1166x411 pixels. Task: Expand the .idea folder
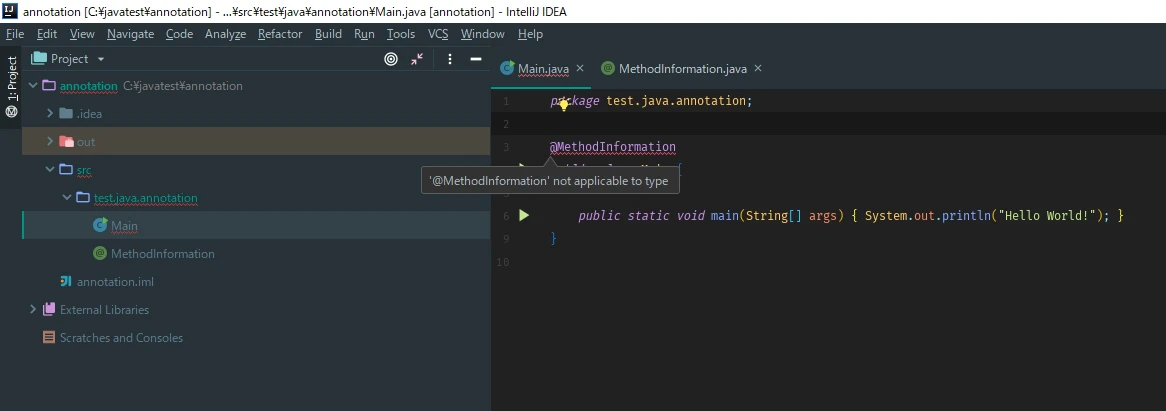pos(50,114)
